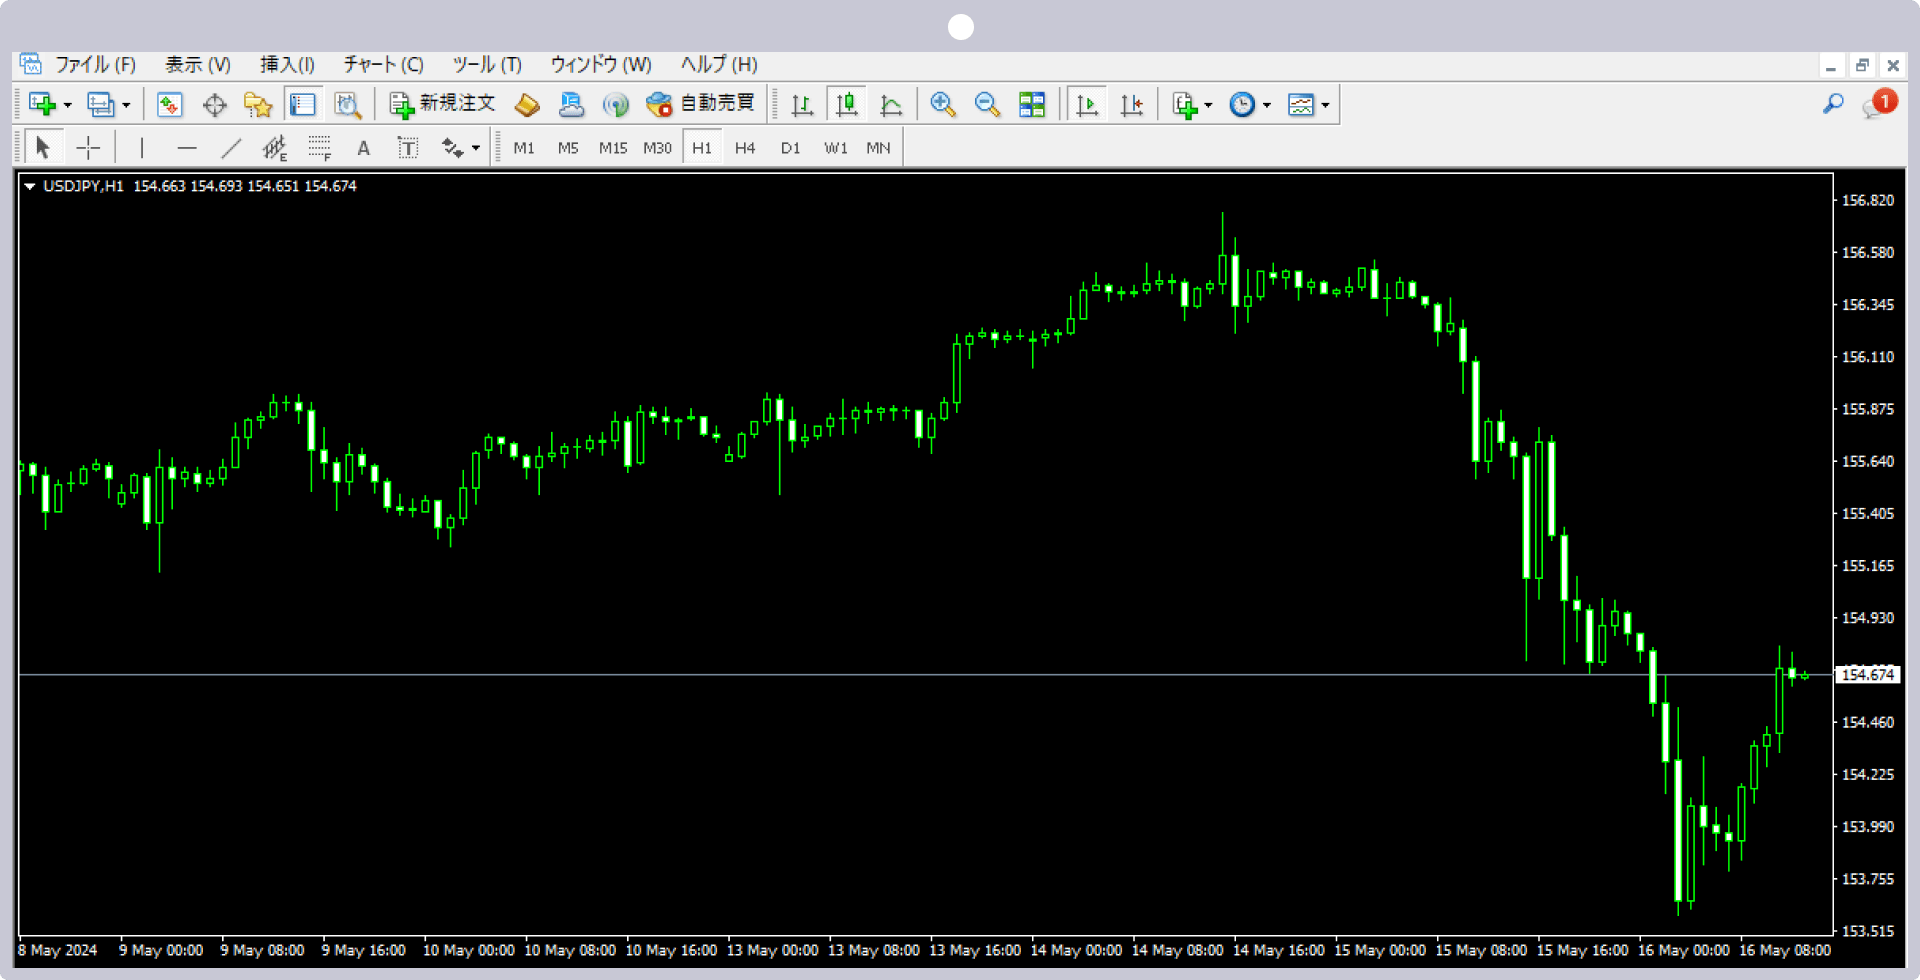Switch timeframe to M15
The height and width of the screenshot is (980, 1920).
coord(613,148)
